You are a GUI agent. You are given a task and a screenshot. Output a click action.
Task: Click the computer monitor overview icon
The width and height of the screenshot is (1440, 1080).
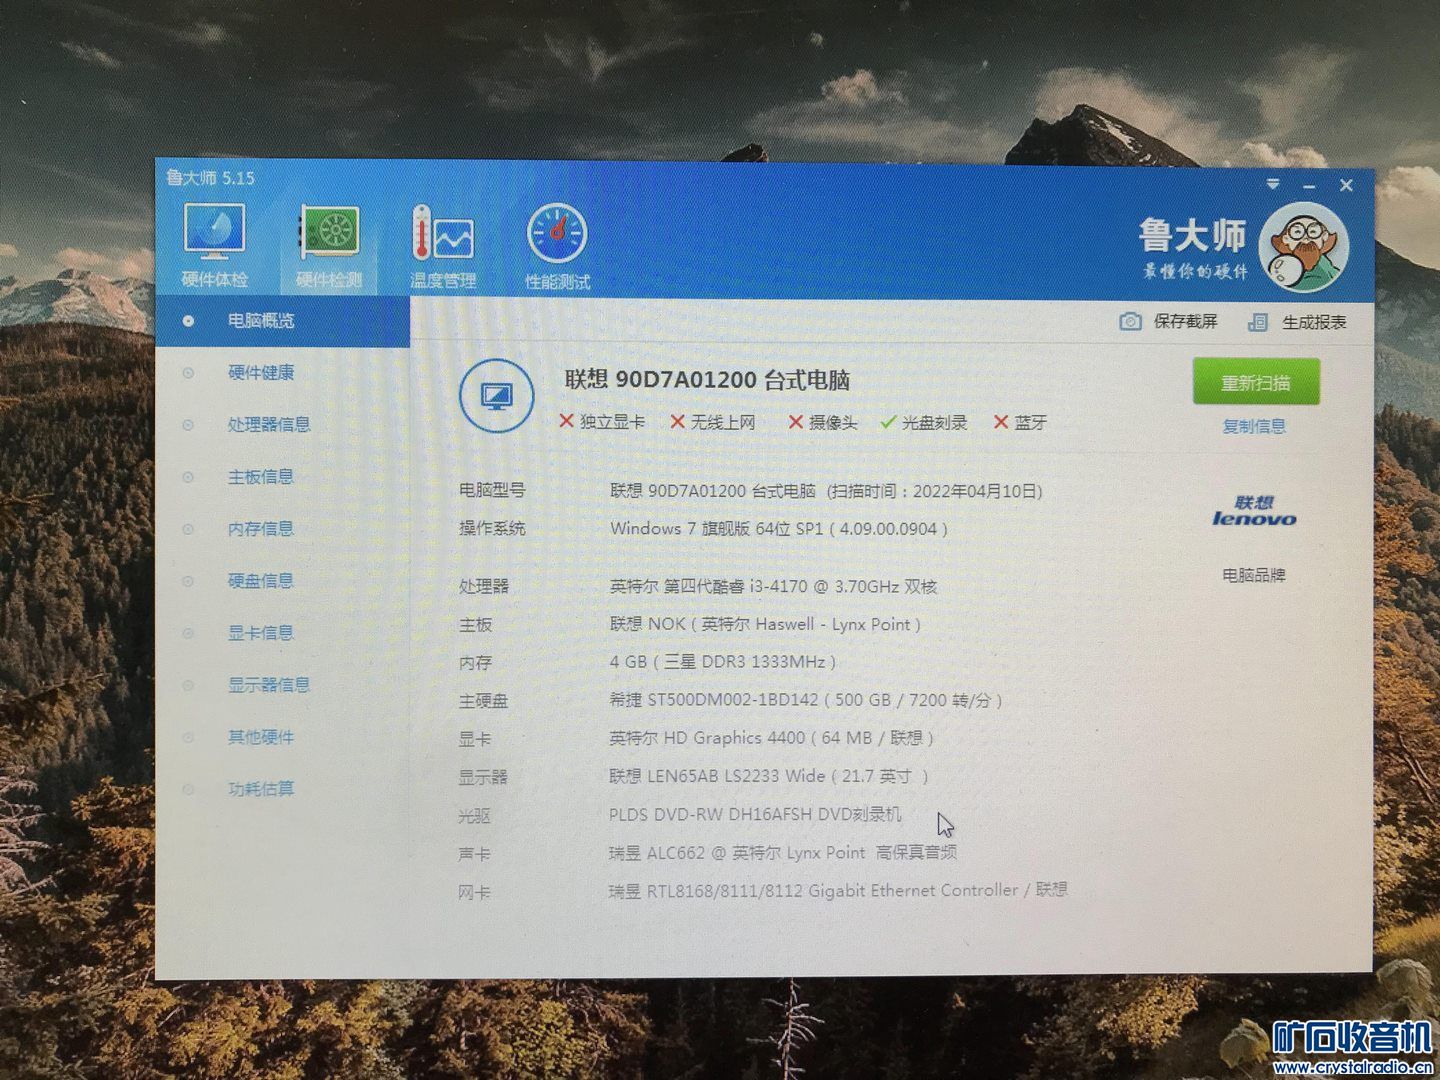pyautogui.click(x=496, y=396)
